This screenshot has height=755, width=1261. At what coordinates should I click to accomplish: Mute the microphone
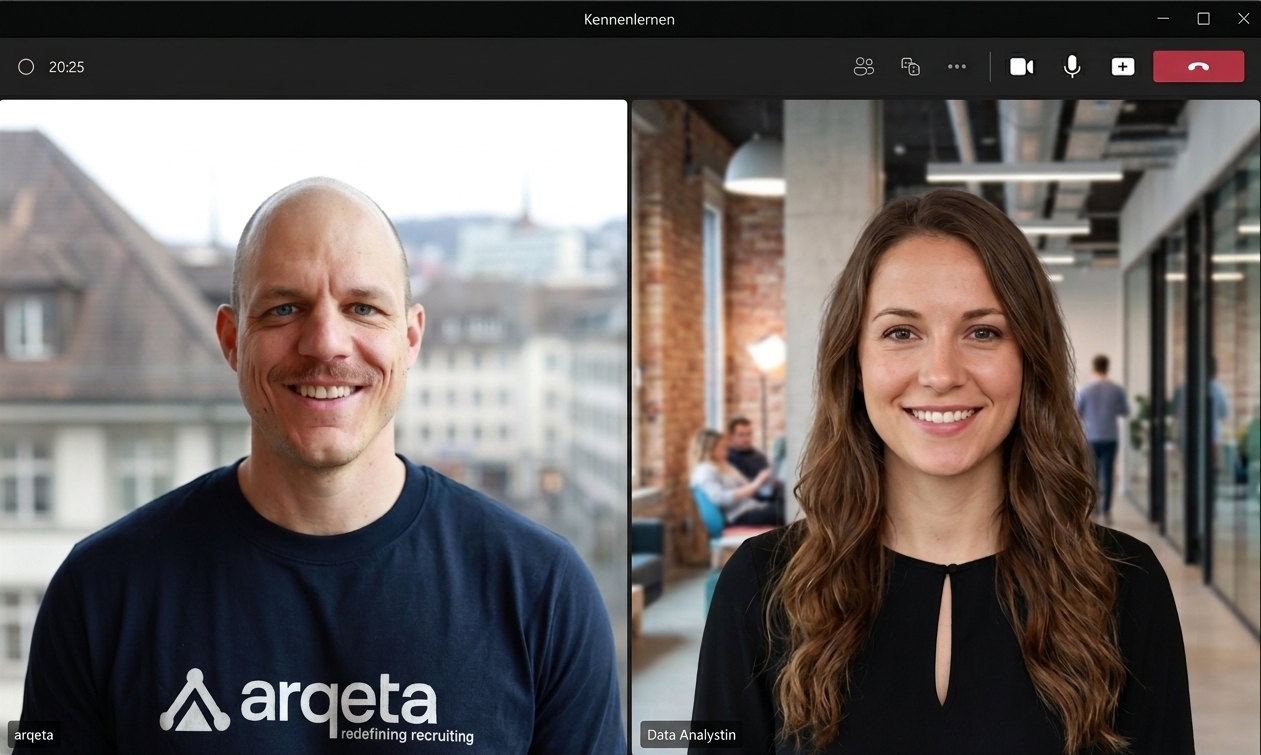click(1072, 67)
